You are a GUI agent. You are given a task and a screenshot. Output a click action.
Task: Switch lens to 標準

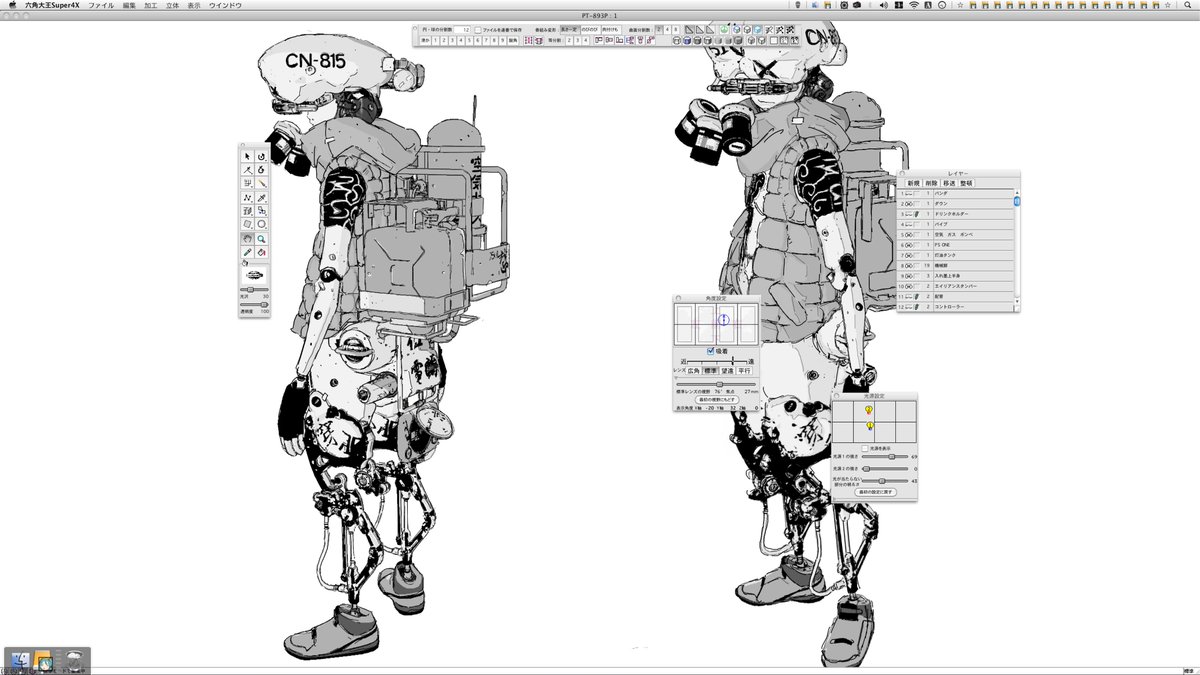click(x=711, y=370)
